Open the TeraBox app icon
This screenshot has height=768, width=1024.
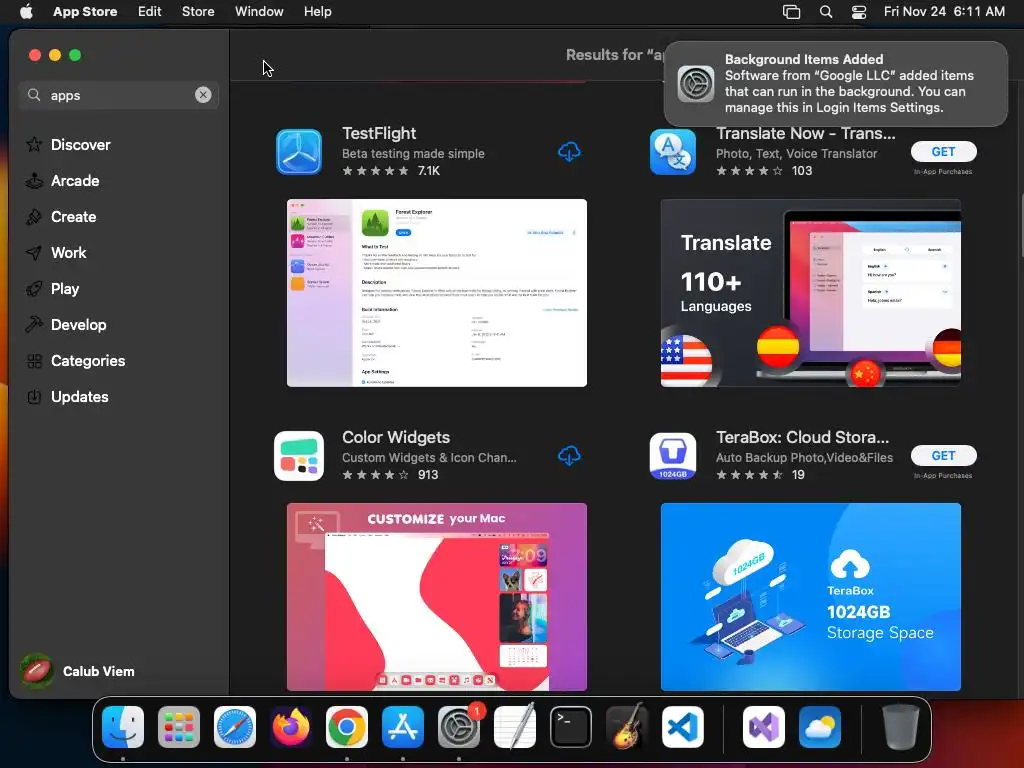[673, 456]
